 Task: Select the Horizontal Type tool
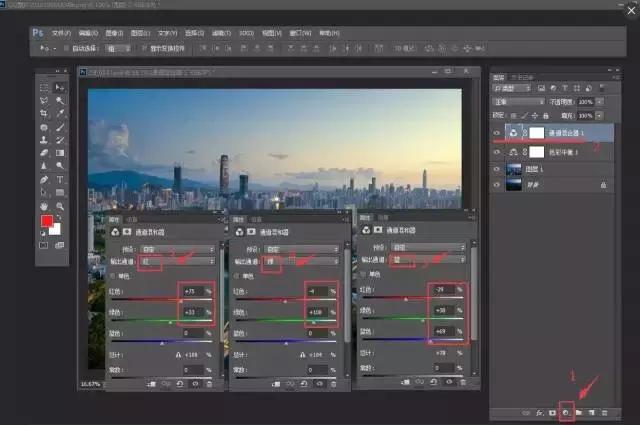60,179
